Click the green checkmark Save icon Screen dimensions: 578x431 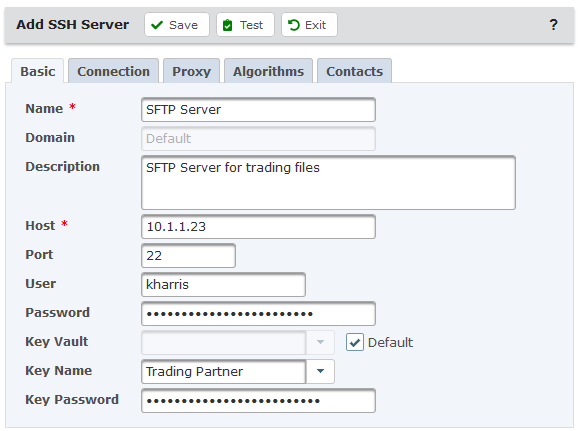click(x=157, y=25)
